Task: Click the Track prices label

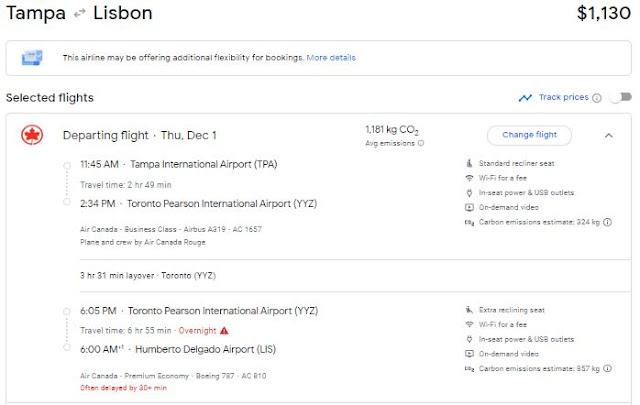Action: click(563, 98)
